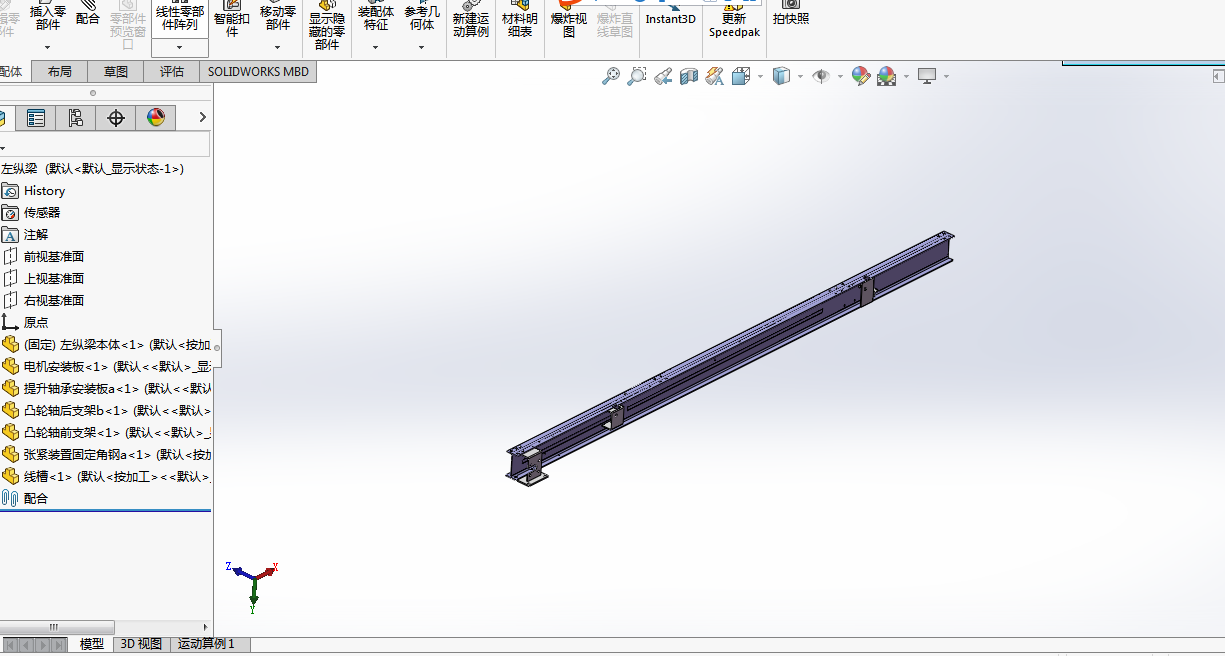Image resolution: width=1225 pixels, height=656 pixels.
Task: Click View Settings monitor icon
Action: coord(927,76)
